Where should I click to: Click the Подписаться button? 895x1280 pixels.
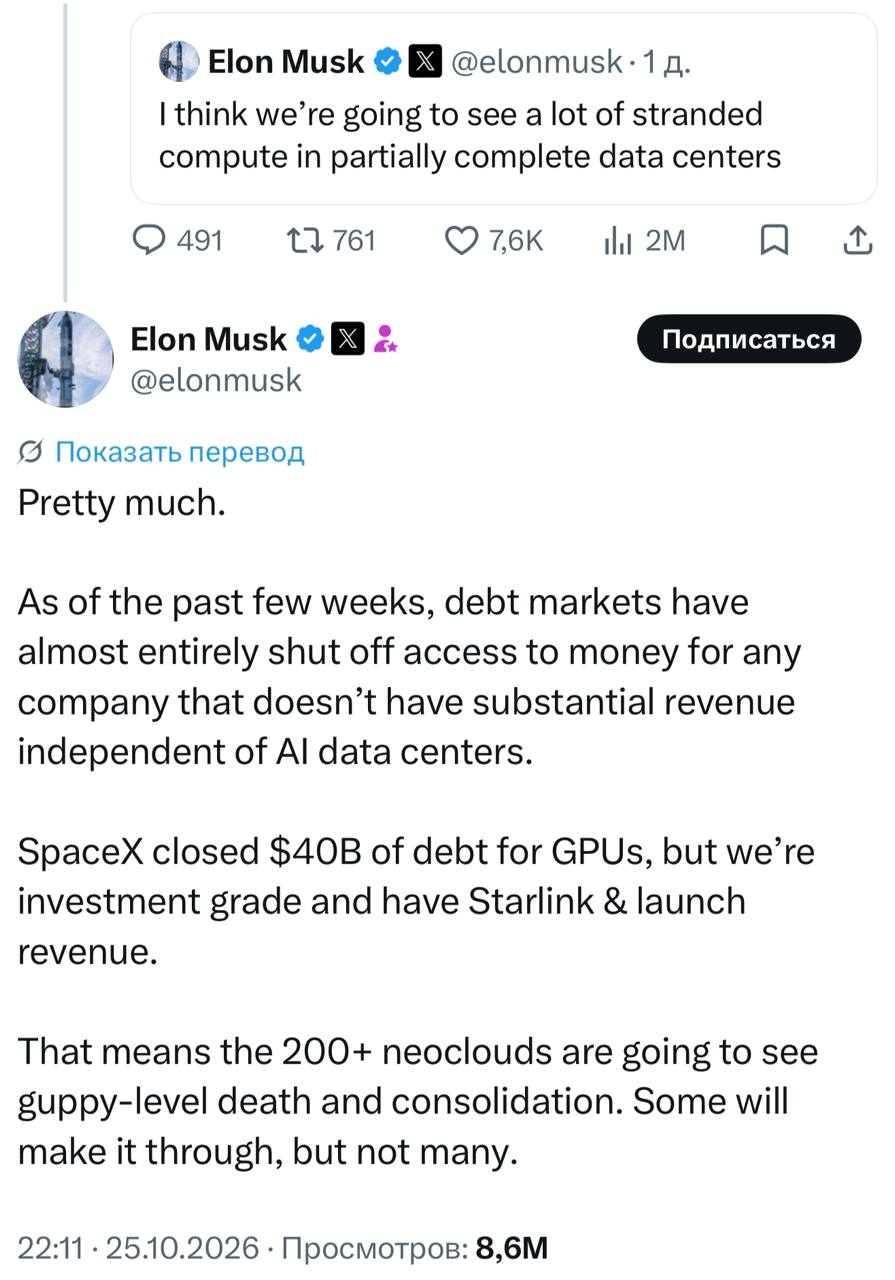(x=748, y=339)
